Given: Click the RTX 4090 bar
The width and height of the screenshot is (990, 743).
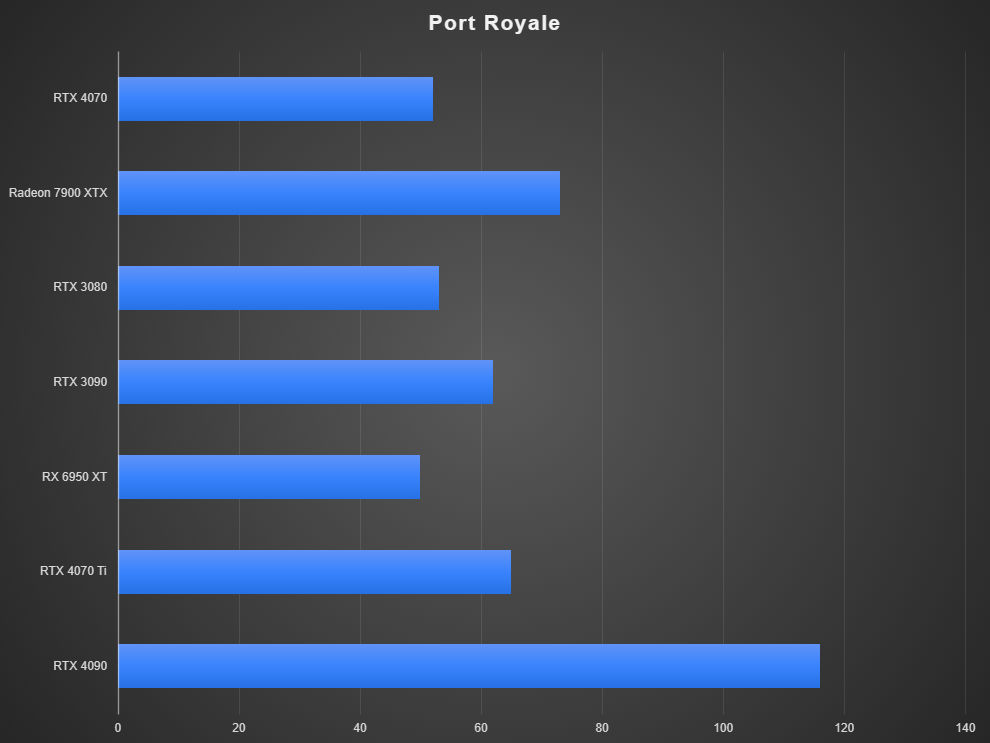Looking at the screenshot, I should point(469,666).
